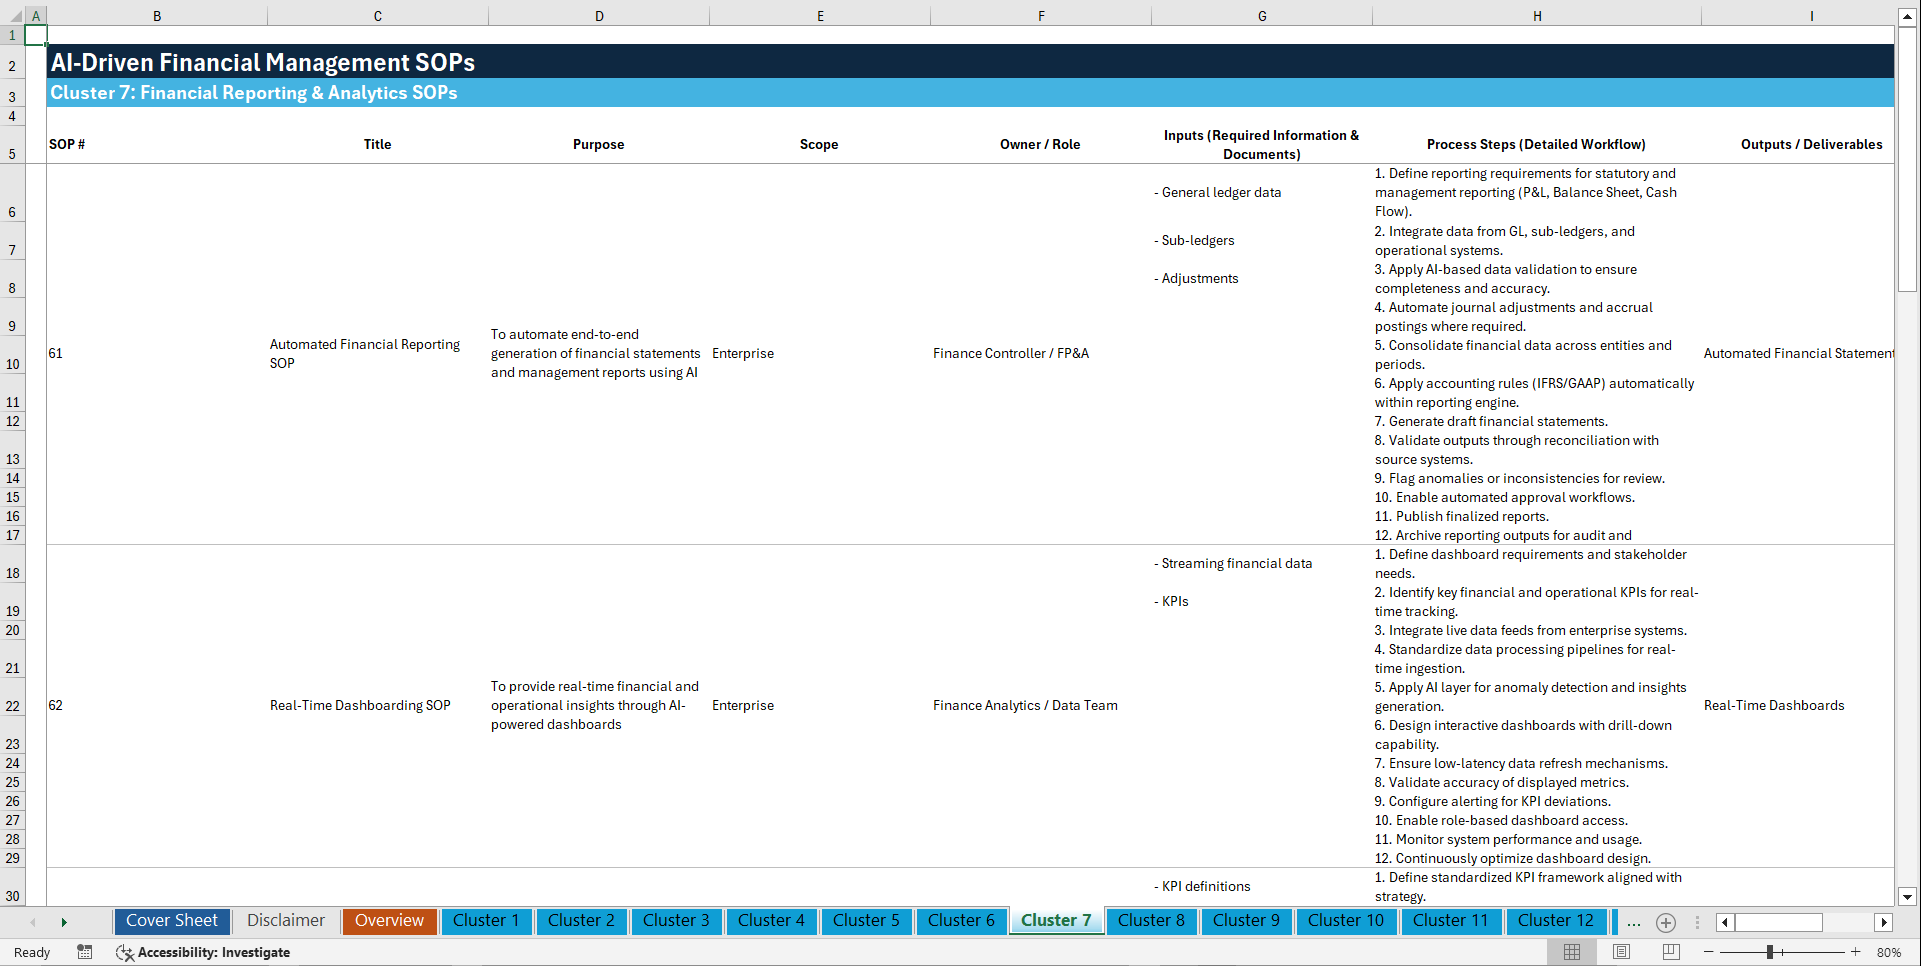Viewport: 1921px width, 966px height.
Task: Open the Disclaimer sheet
Action: 285,921
